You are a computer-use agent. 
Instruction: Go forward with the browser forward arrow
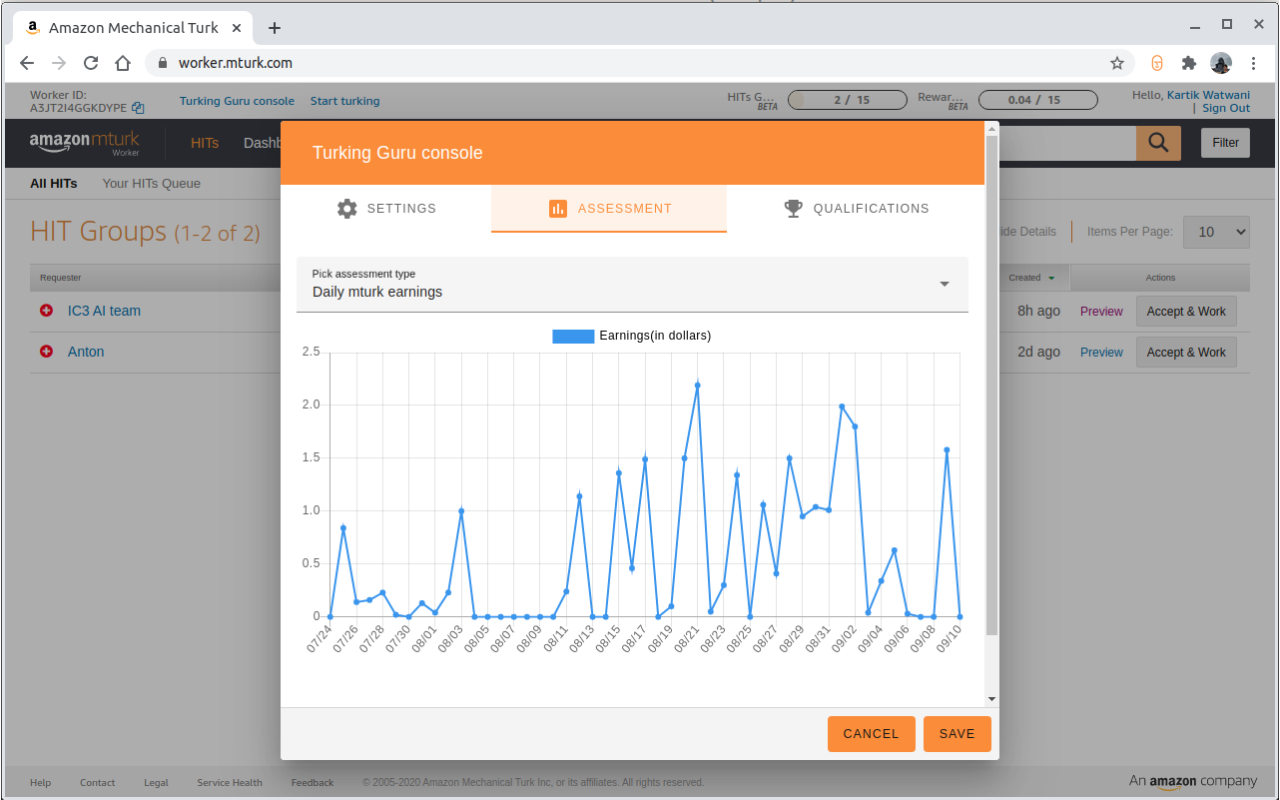[59, 63]
